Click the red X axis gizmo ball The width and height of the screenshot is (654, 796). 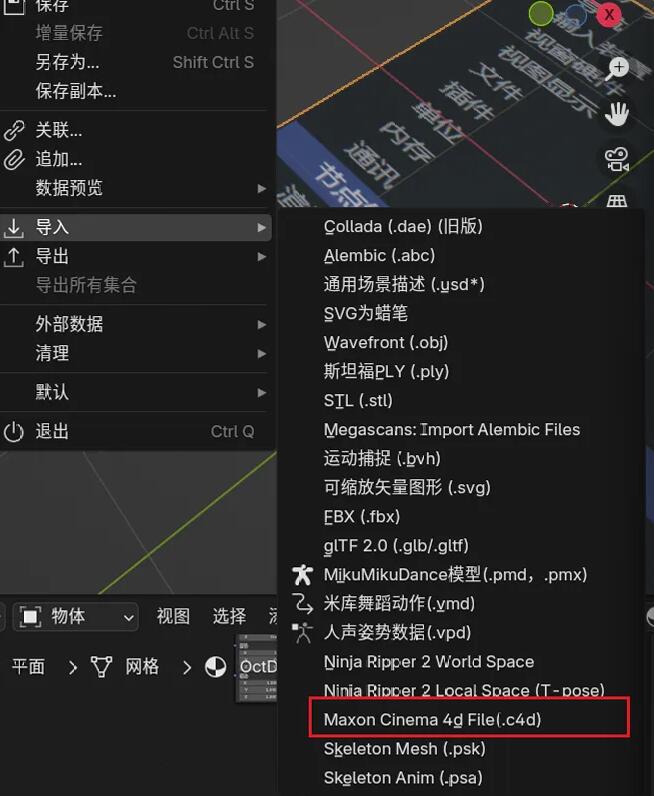point(609,15)
